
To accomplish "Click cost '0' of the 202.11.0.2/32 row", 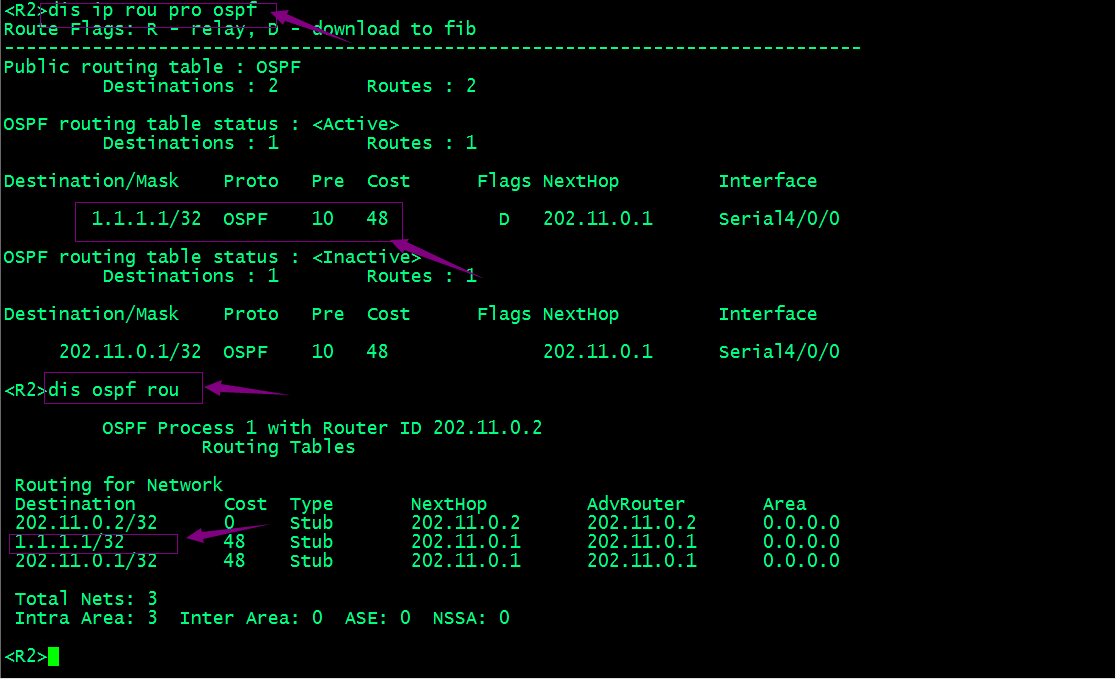I will pos(229,523).
